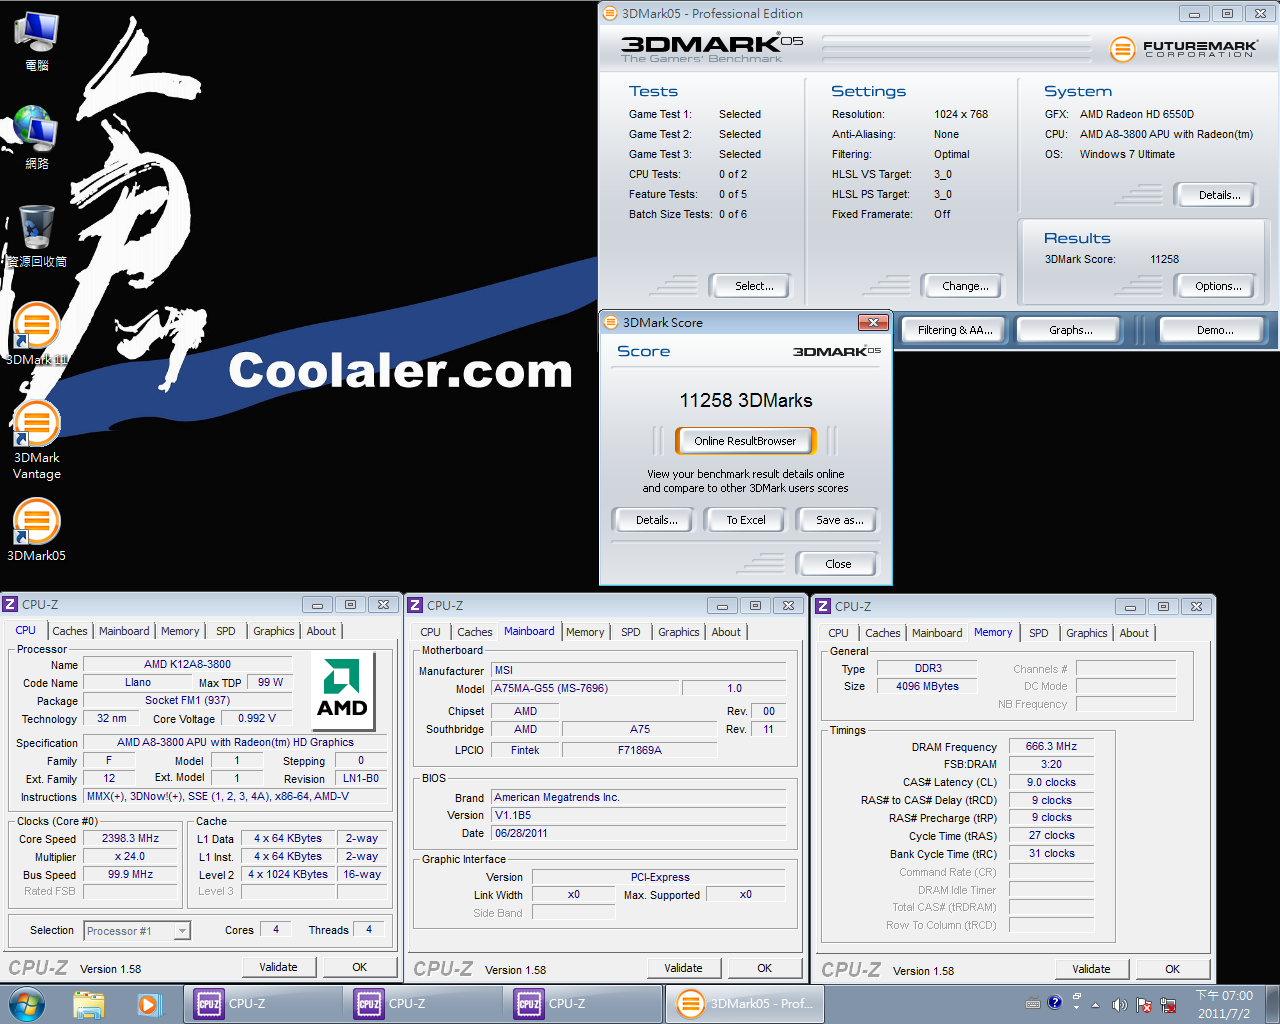Click the Max TDP 99 W value
Screen dimensions: 1280x1024
coord(270,682)
